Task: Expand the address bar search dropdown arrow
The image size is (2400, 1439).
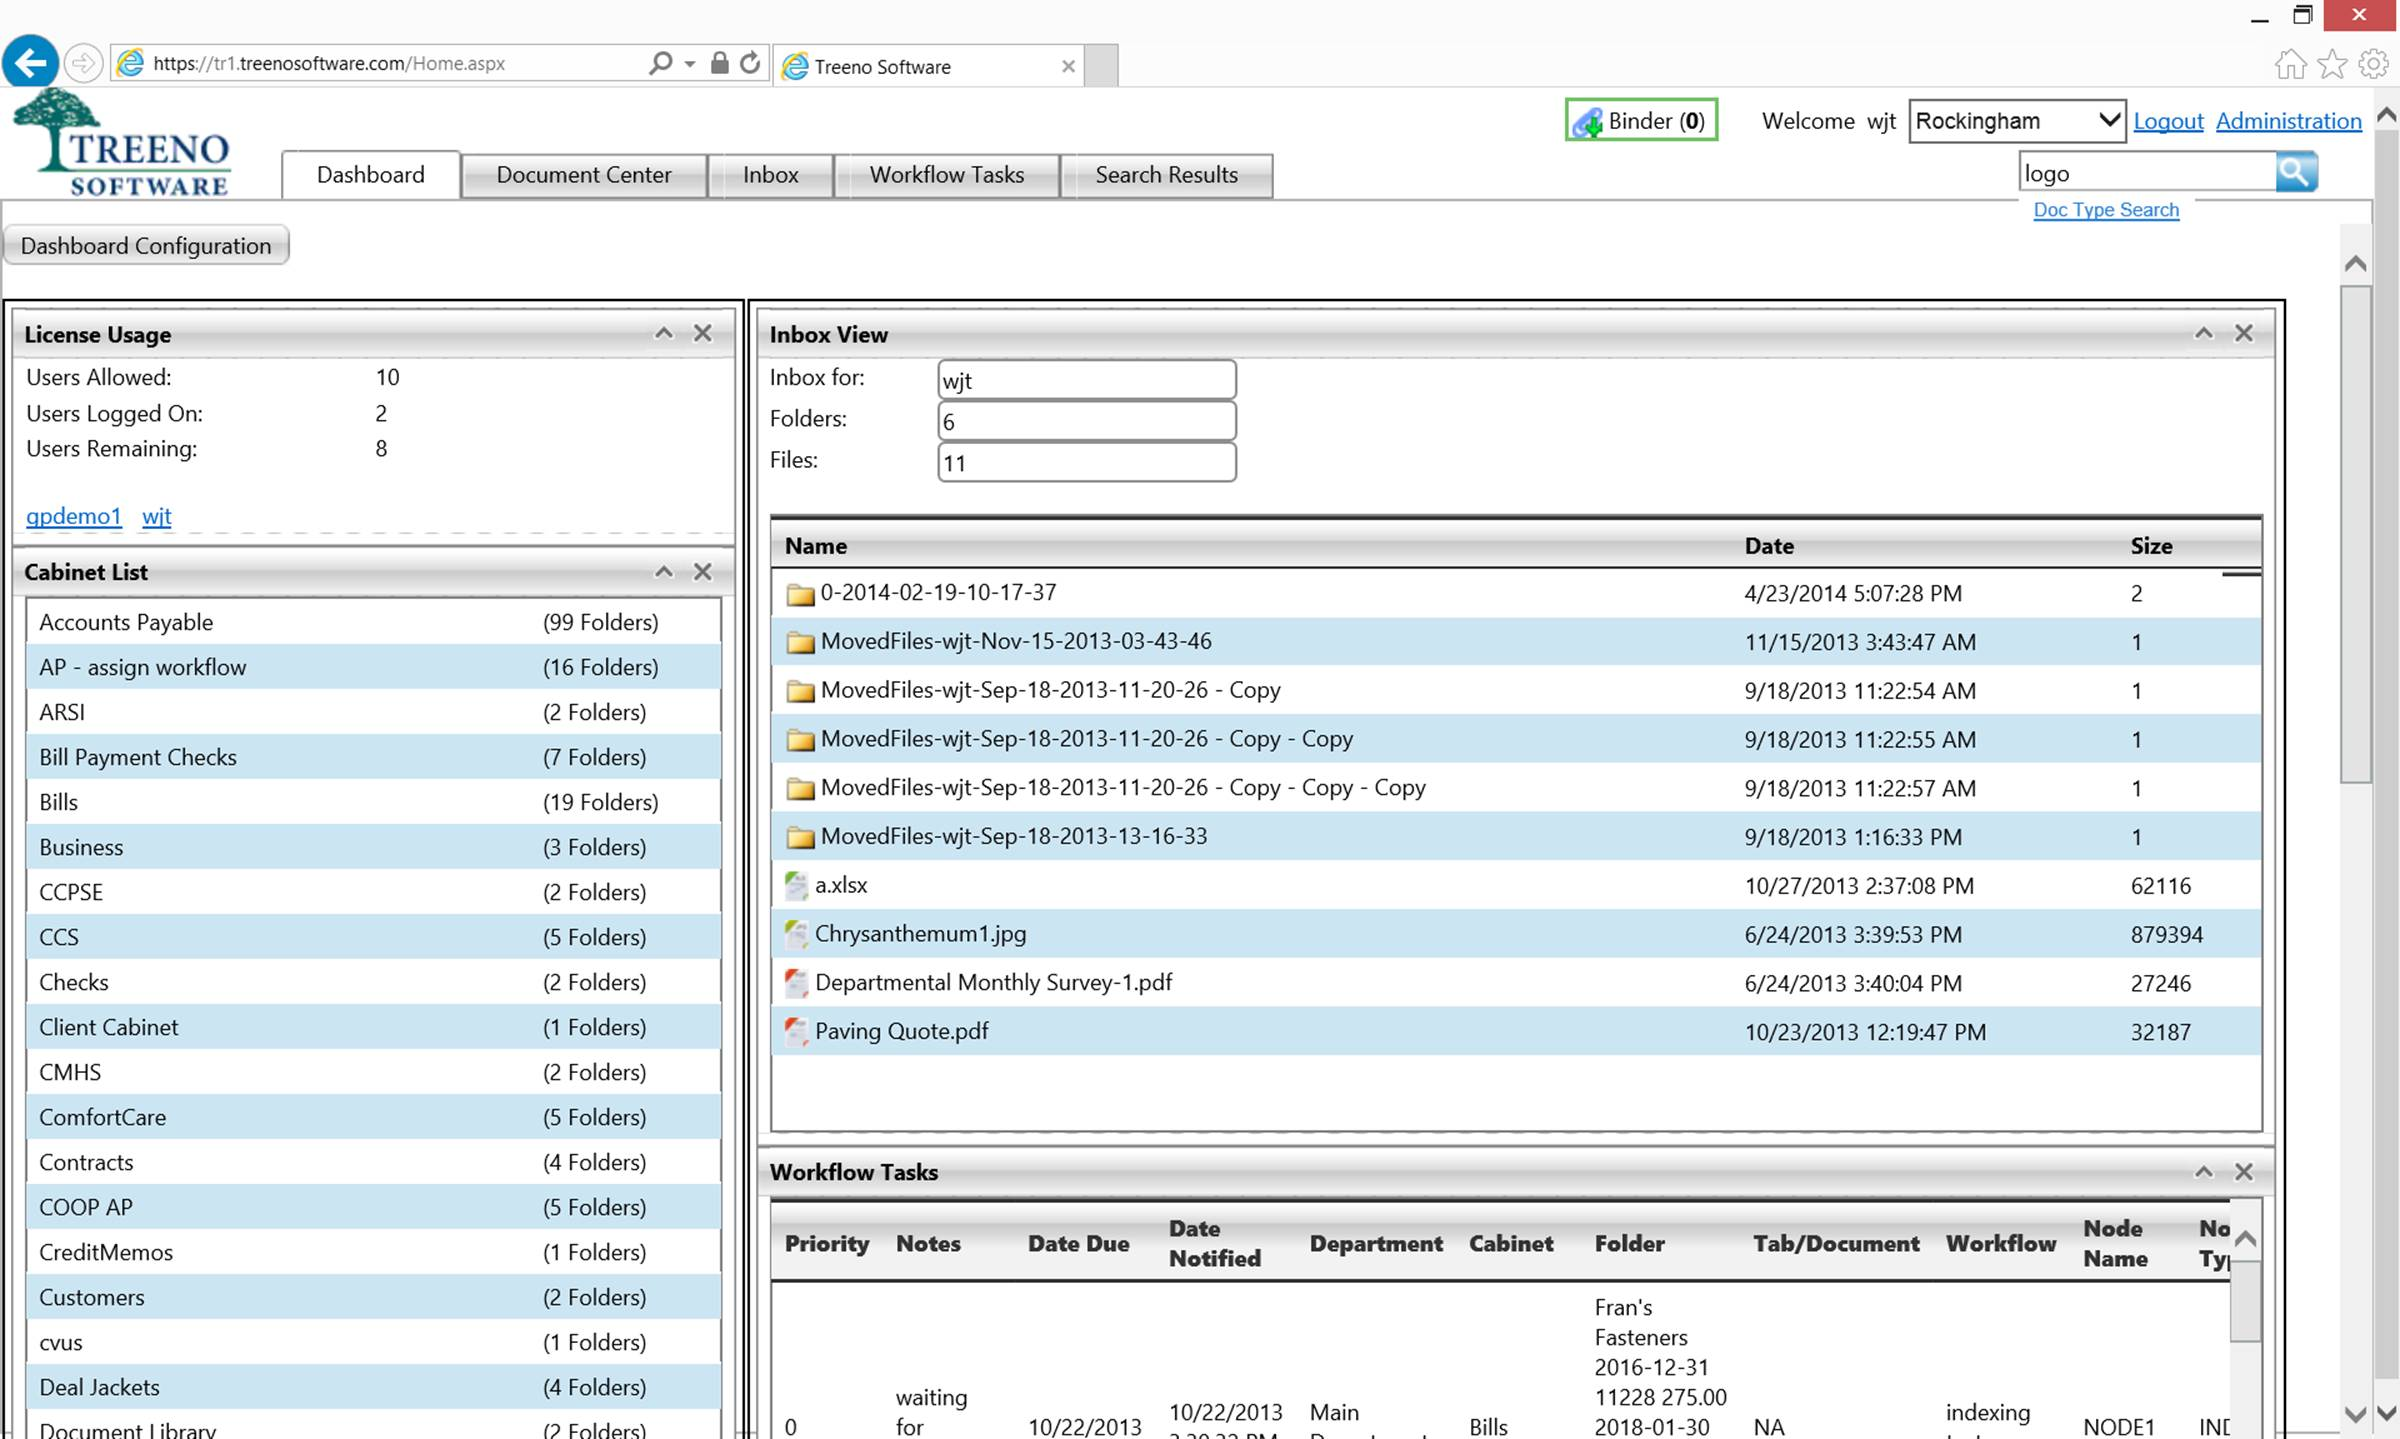Action: coord(690,64)
